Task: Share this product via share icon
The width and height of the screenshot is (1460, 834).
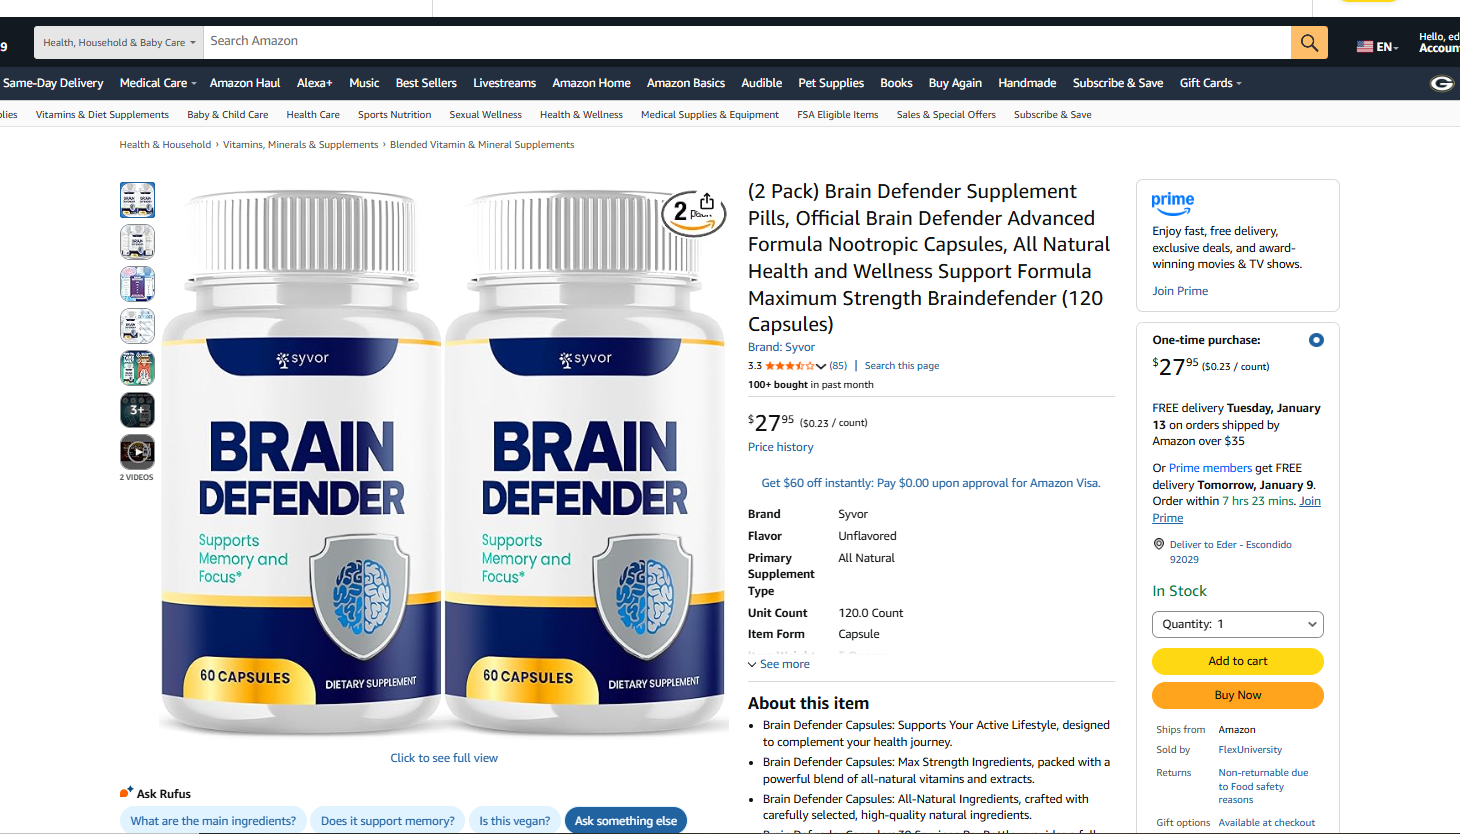Action: pyautogui.click(x=707, y=201)
